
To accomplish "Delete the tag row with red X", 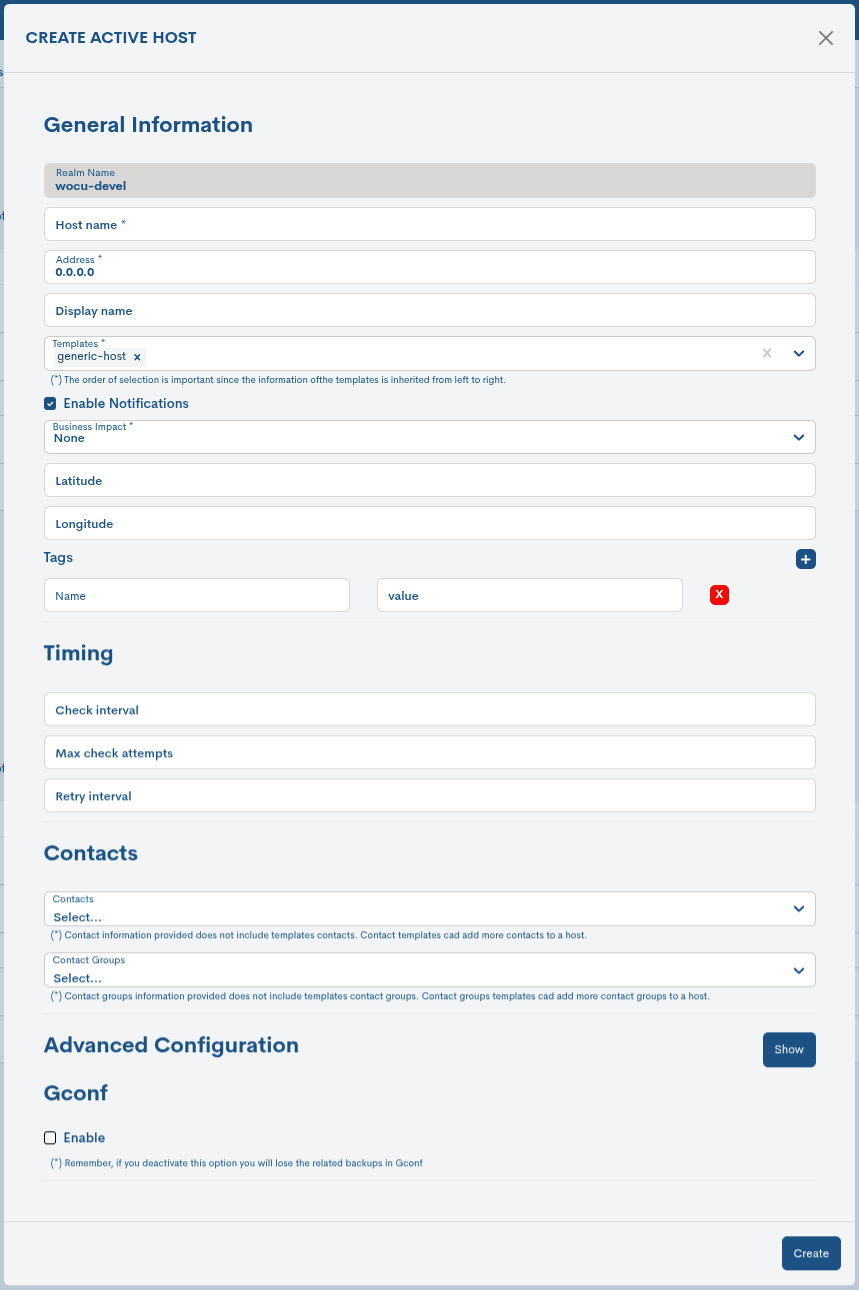I will pyautogui.click(x=719, y=595).
